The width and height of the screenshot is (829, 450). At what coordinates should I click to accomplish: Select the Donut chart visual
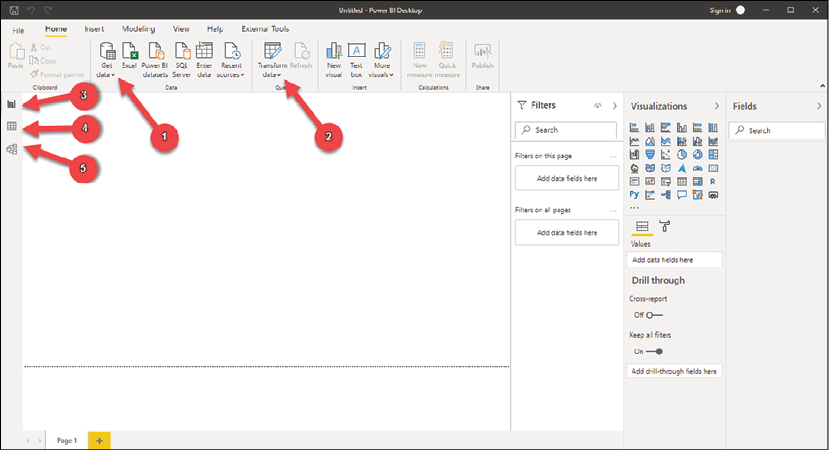pyautogui.click(x=698, y=154)
